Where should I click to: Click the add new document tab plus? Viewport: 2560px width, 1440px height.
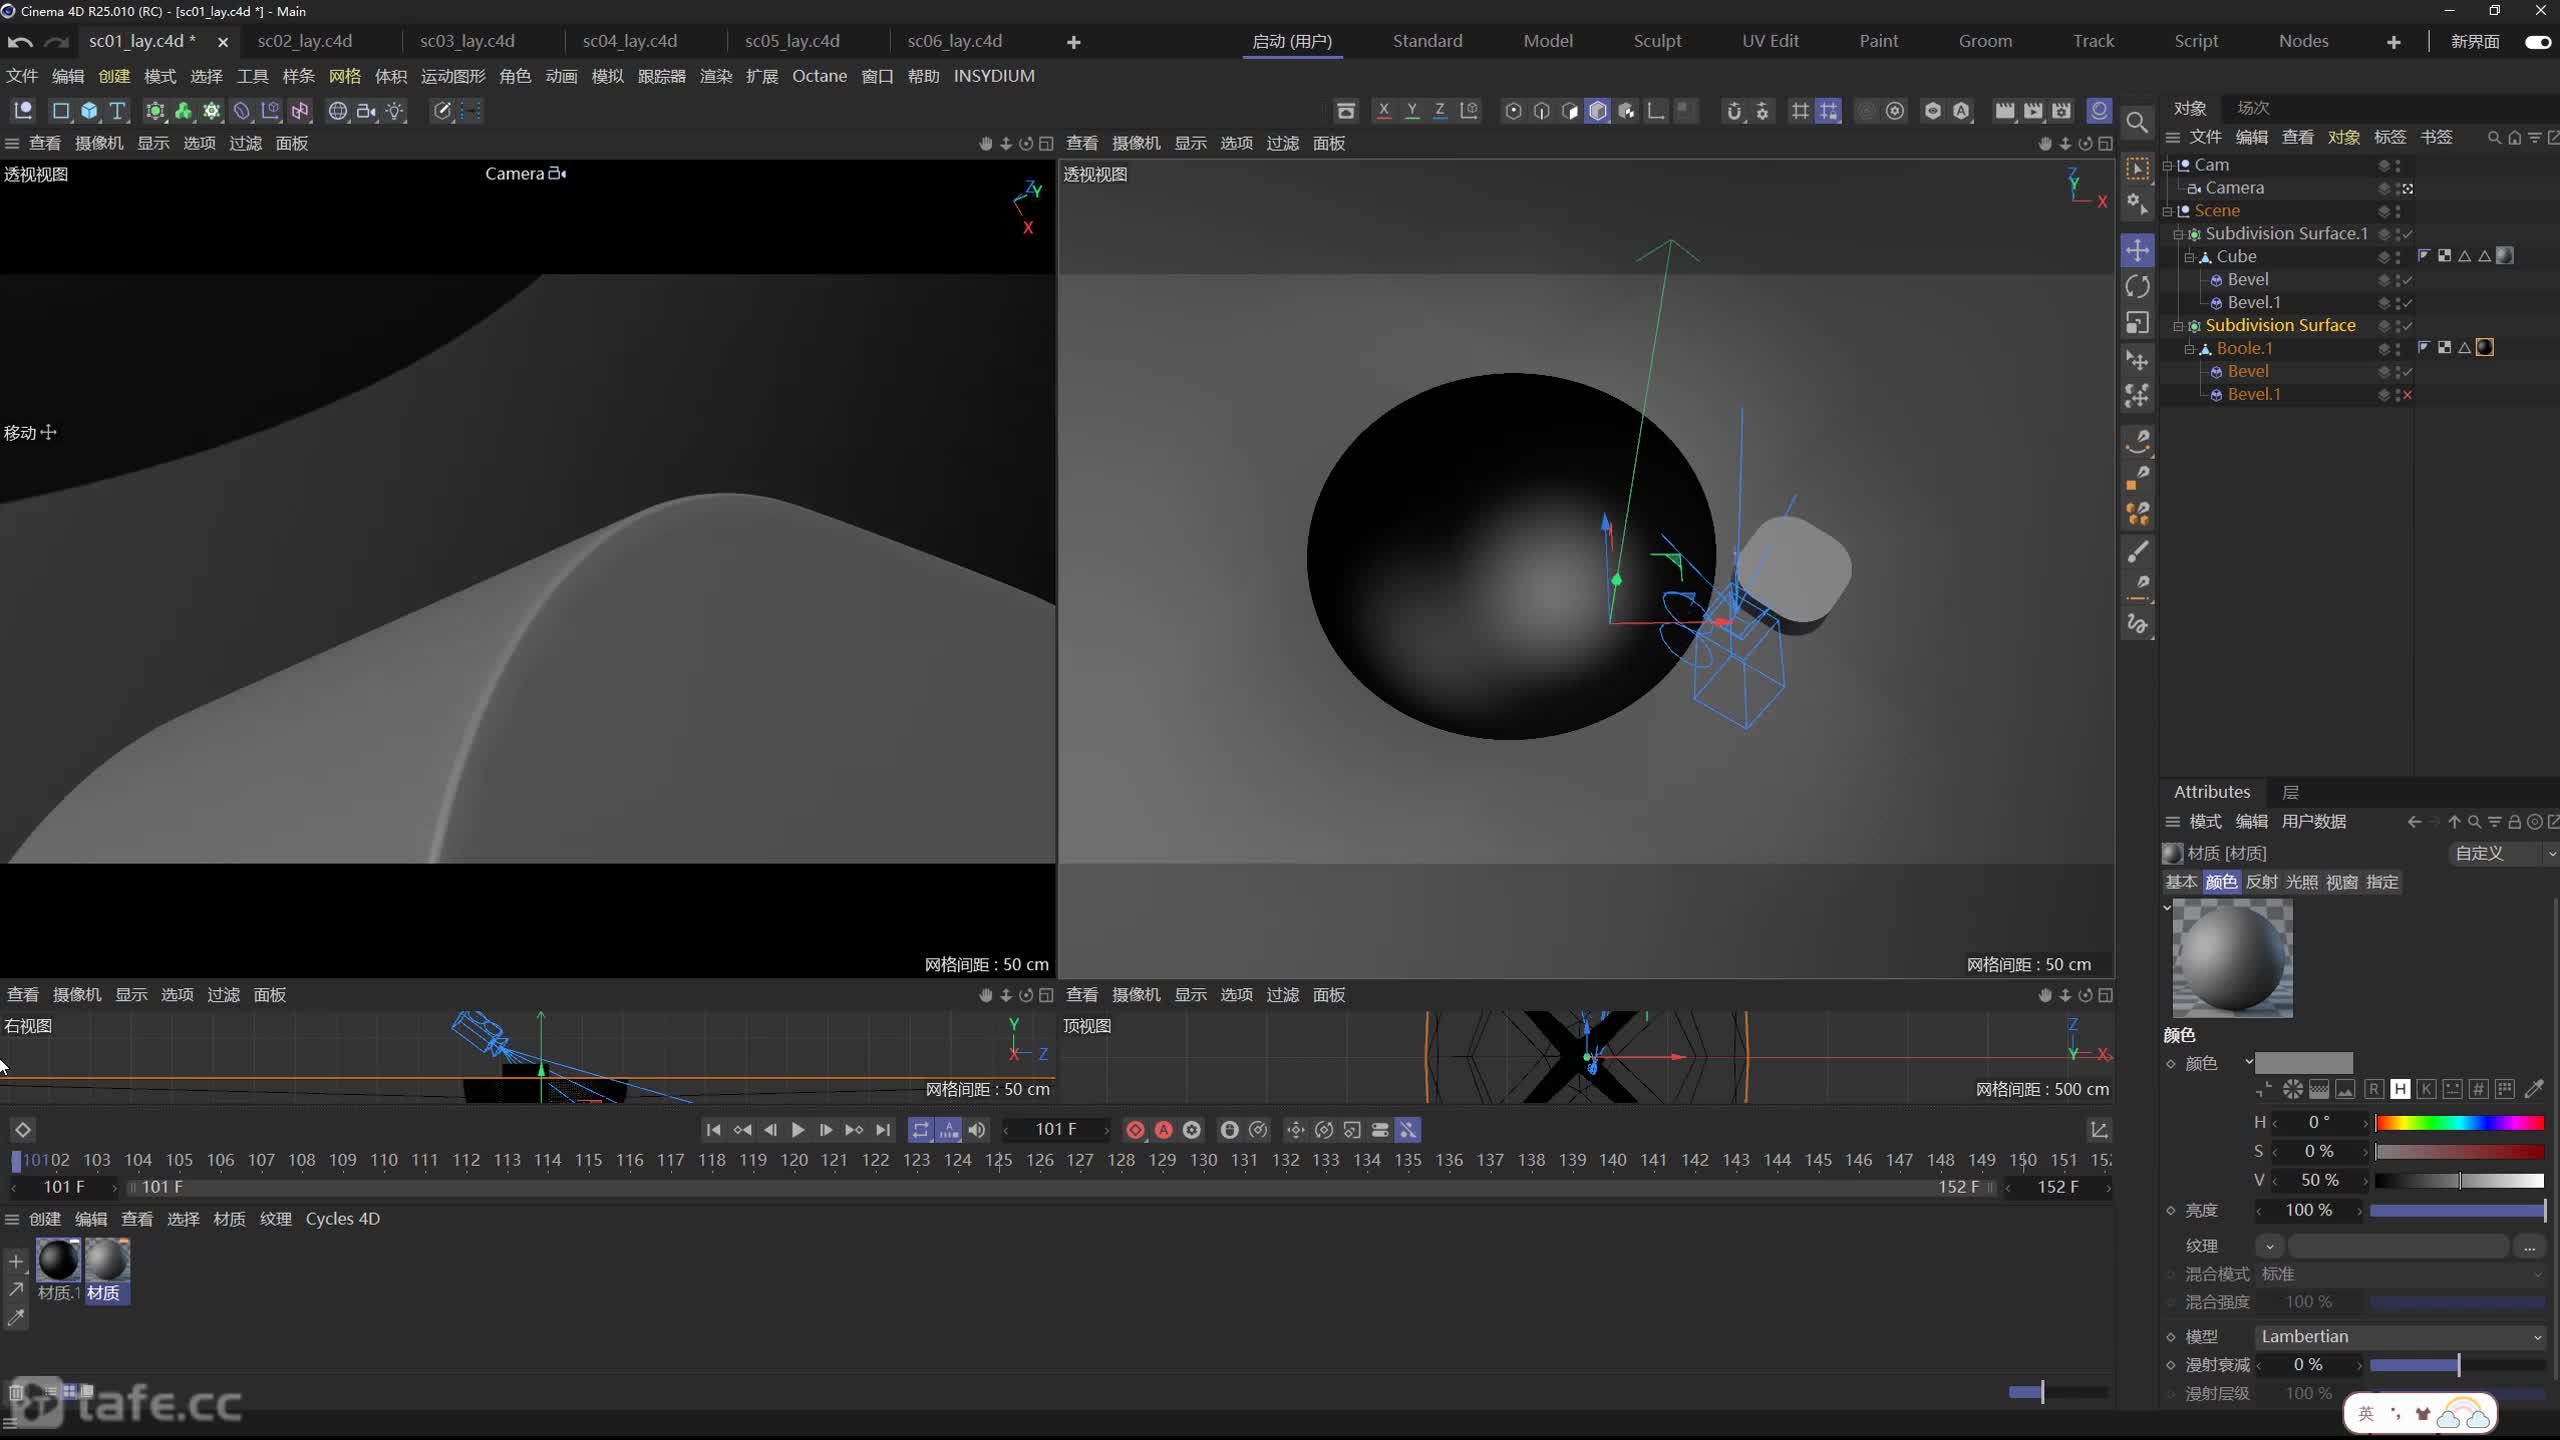[1073, 42]
